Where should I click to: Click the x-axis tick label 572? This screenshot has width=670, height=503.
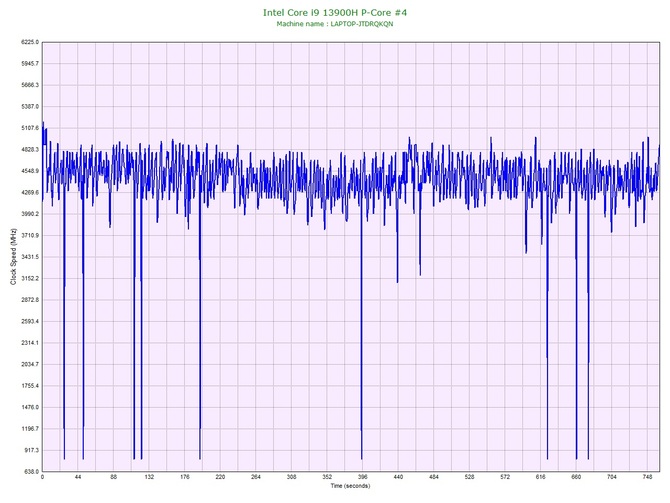(505, 477)
